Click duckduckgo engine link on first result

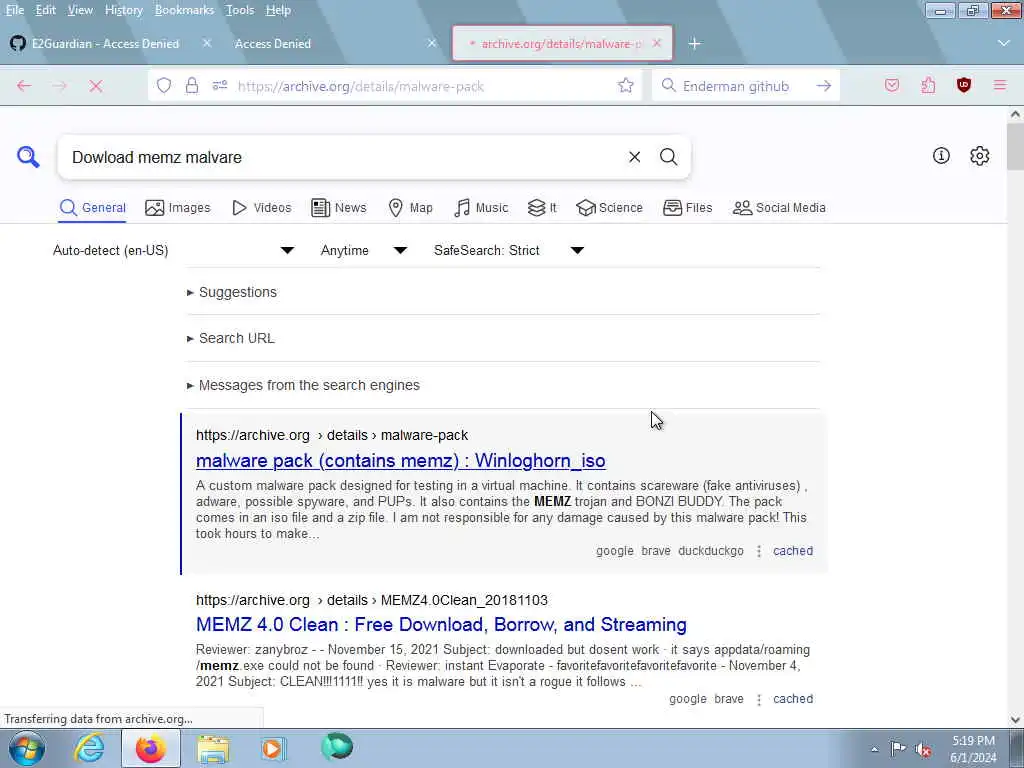(711, 551)
